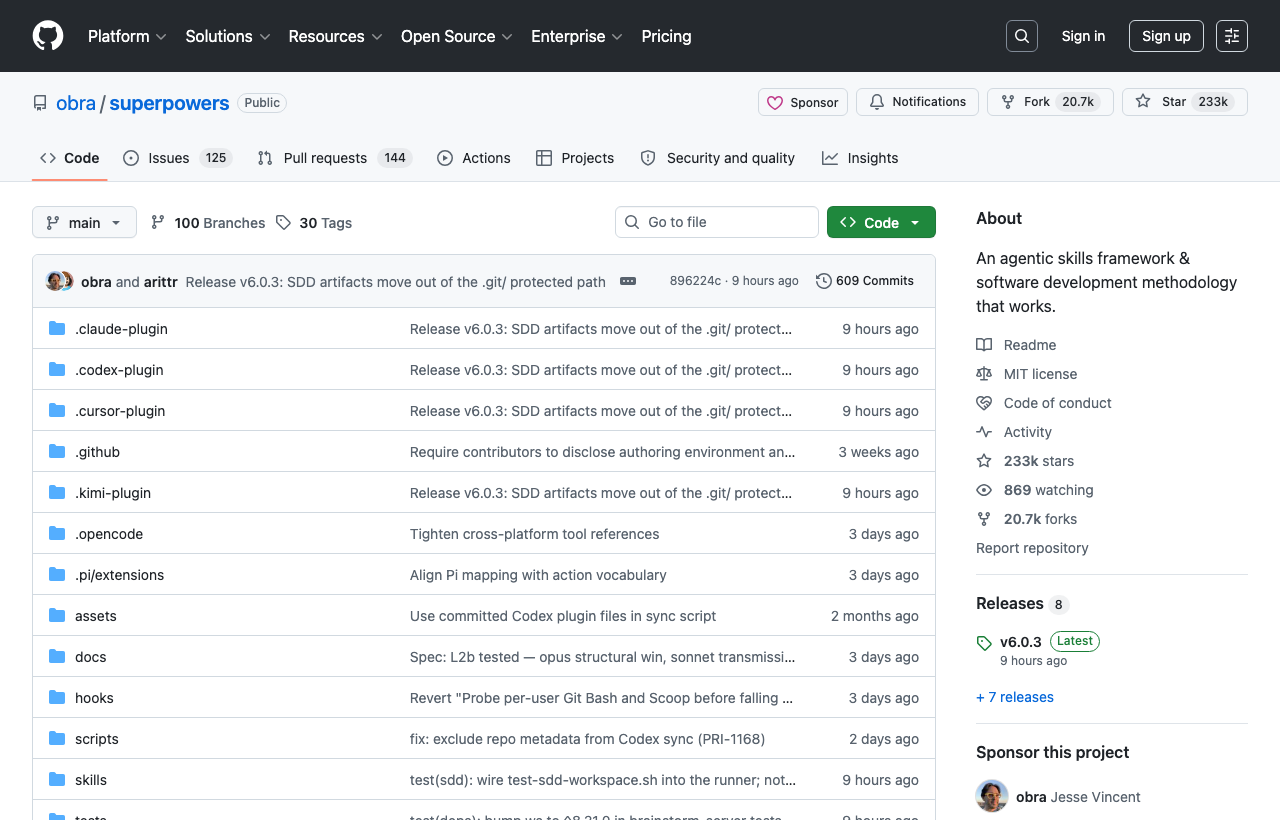
Task: Click the Notifications button
Action: [x=917, y=102]
